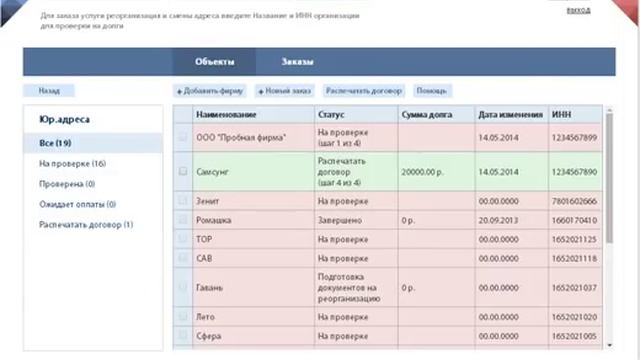Click the vertical scrollbar thumb
640x360 pixels.
[609, 178]
